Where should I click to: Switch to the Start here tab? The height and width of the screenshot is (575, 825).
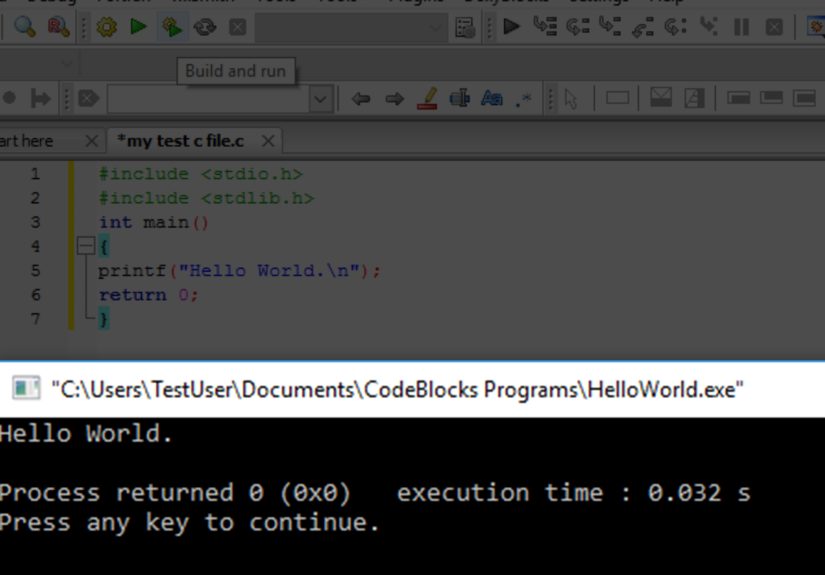[26, 141]
